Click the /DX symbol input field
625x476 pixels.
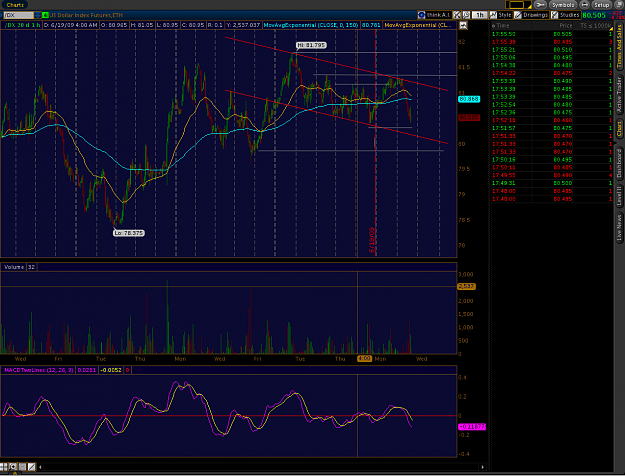(18, 15)
